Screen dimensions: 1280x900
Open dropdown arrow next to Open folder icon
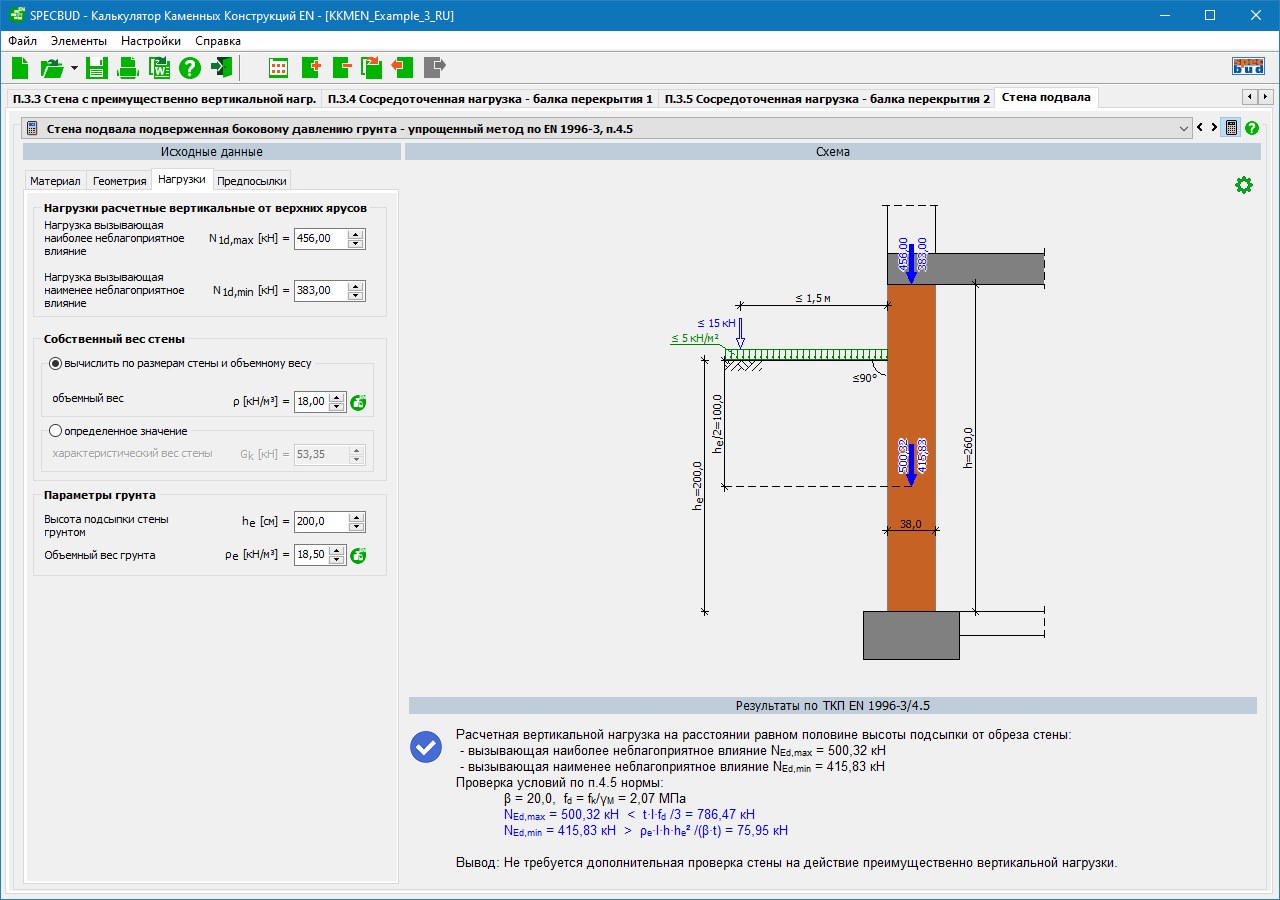pos(74,68)
